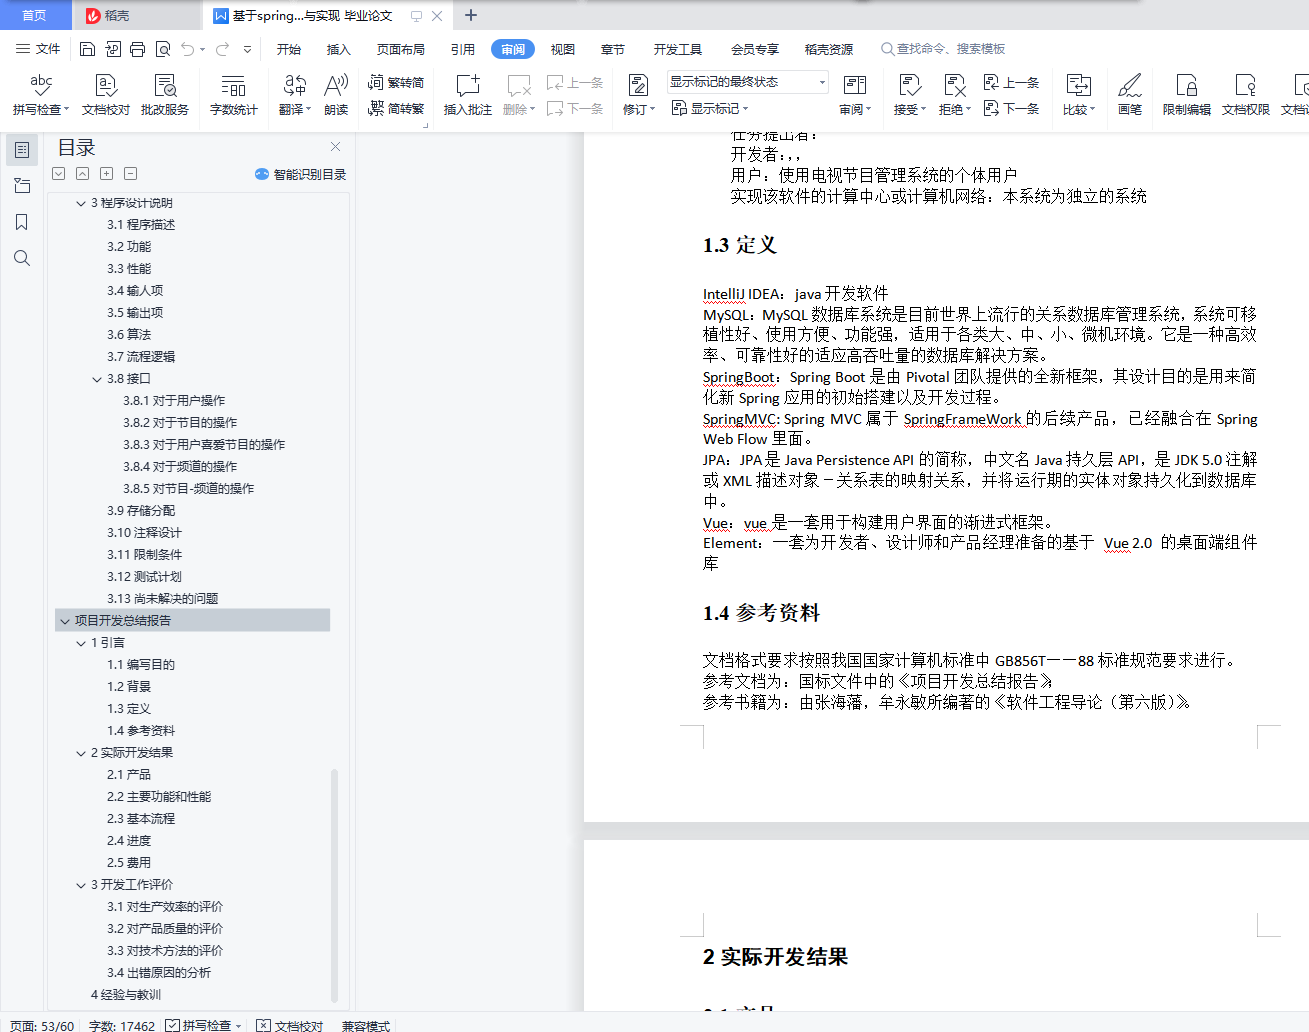Collapse the 3 程序设计说明 tree node
This screenshot has height=1032, width=1309.
pos(81,203)
